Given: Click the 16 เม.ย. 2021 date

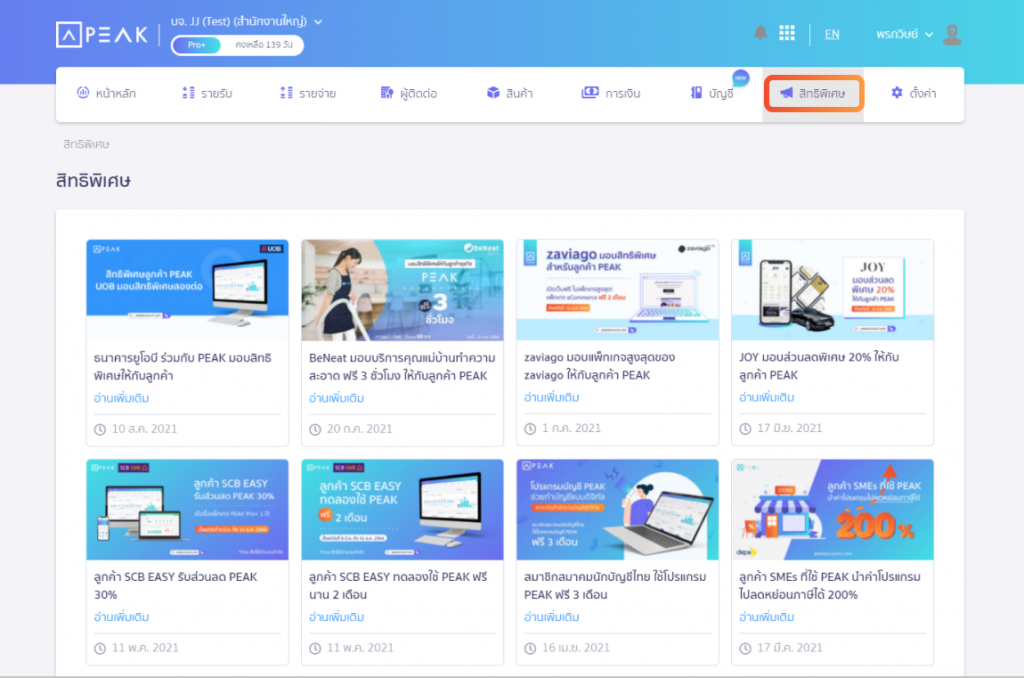Looking at the screenshot, I should (576, 648).
